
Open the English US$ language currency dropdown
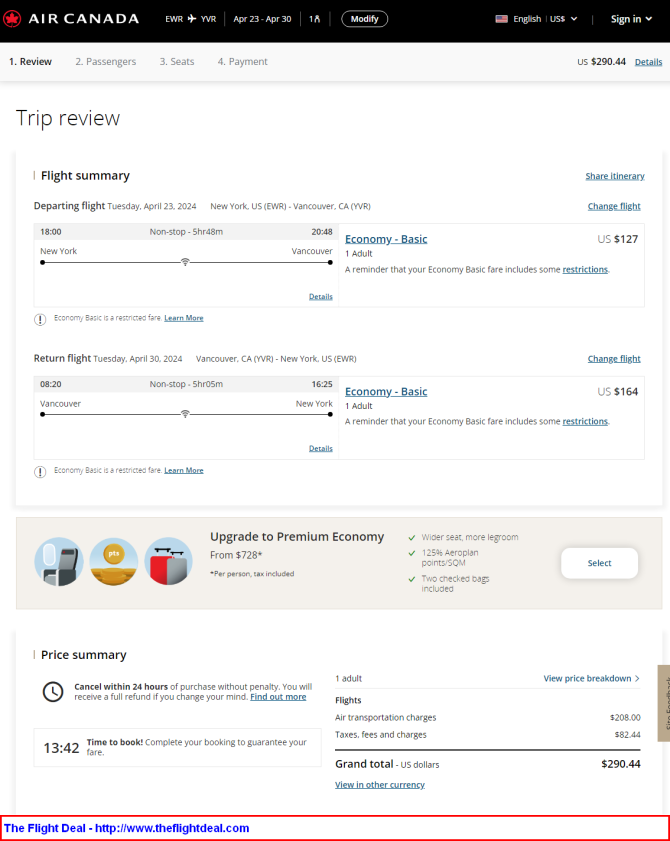click(537, 19)
